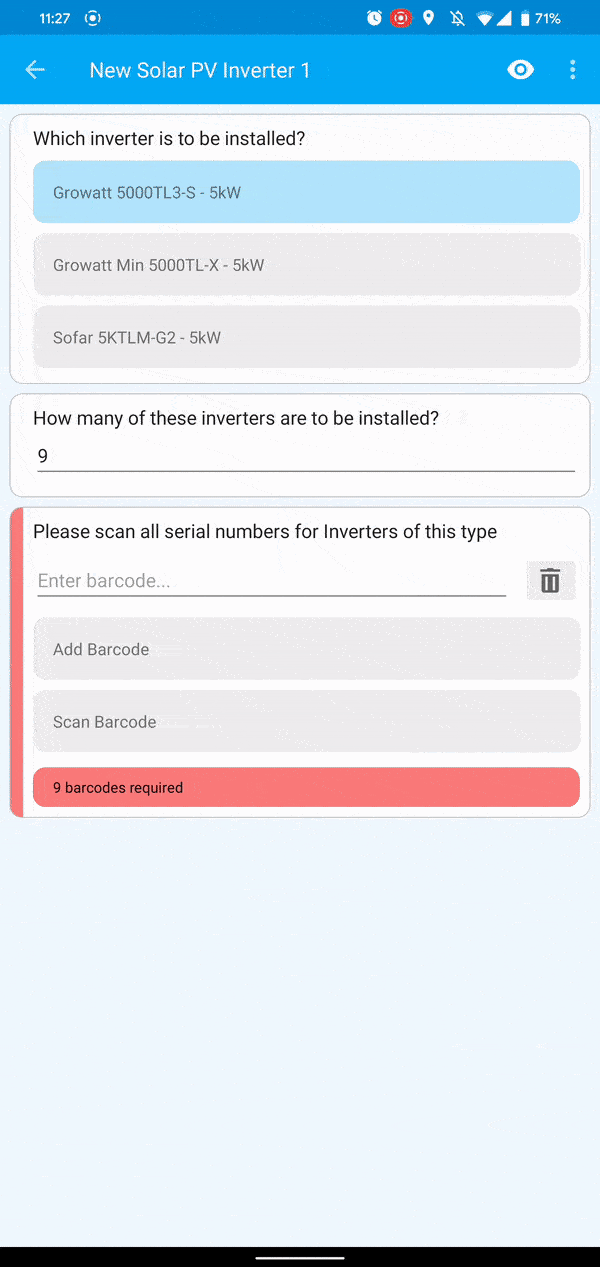Tap the location pin status icon
The height and width of the screenshot is (1267, 600).
point(429,18)
